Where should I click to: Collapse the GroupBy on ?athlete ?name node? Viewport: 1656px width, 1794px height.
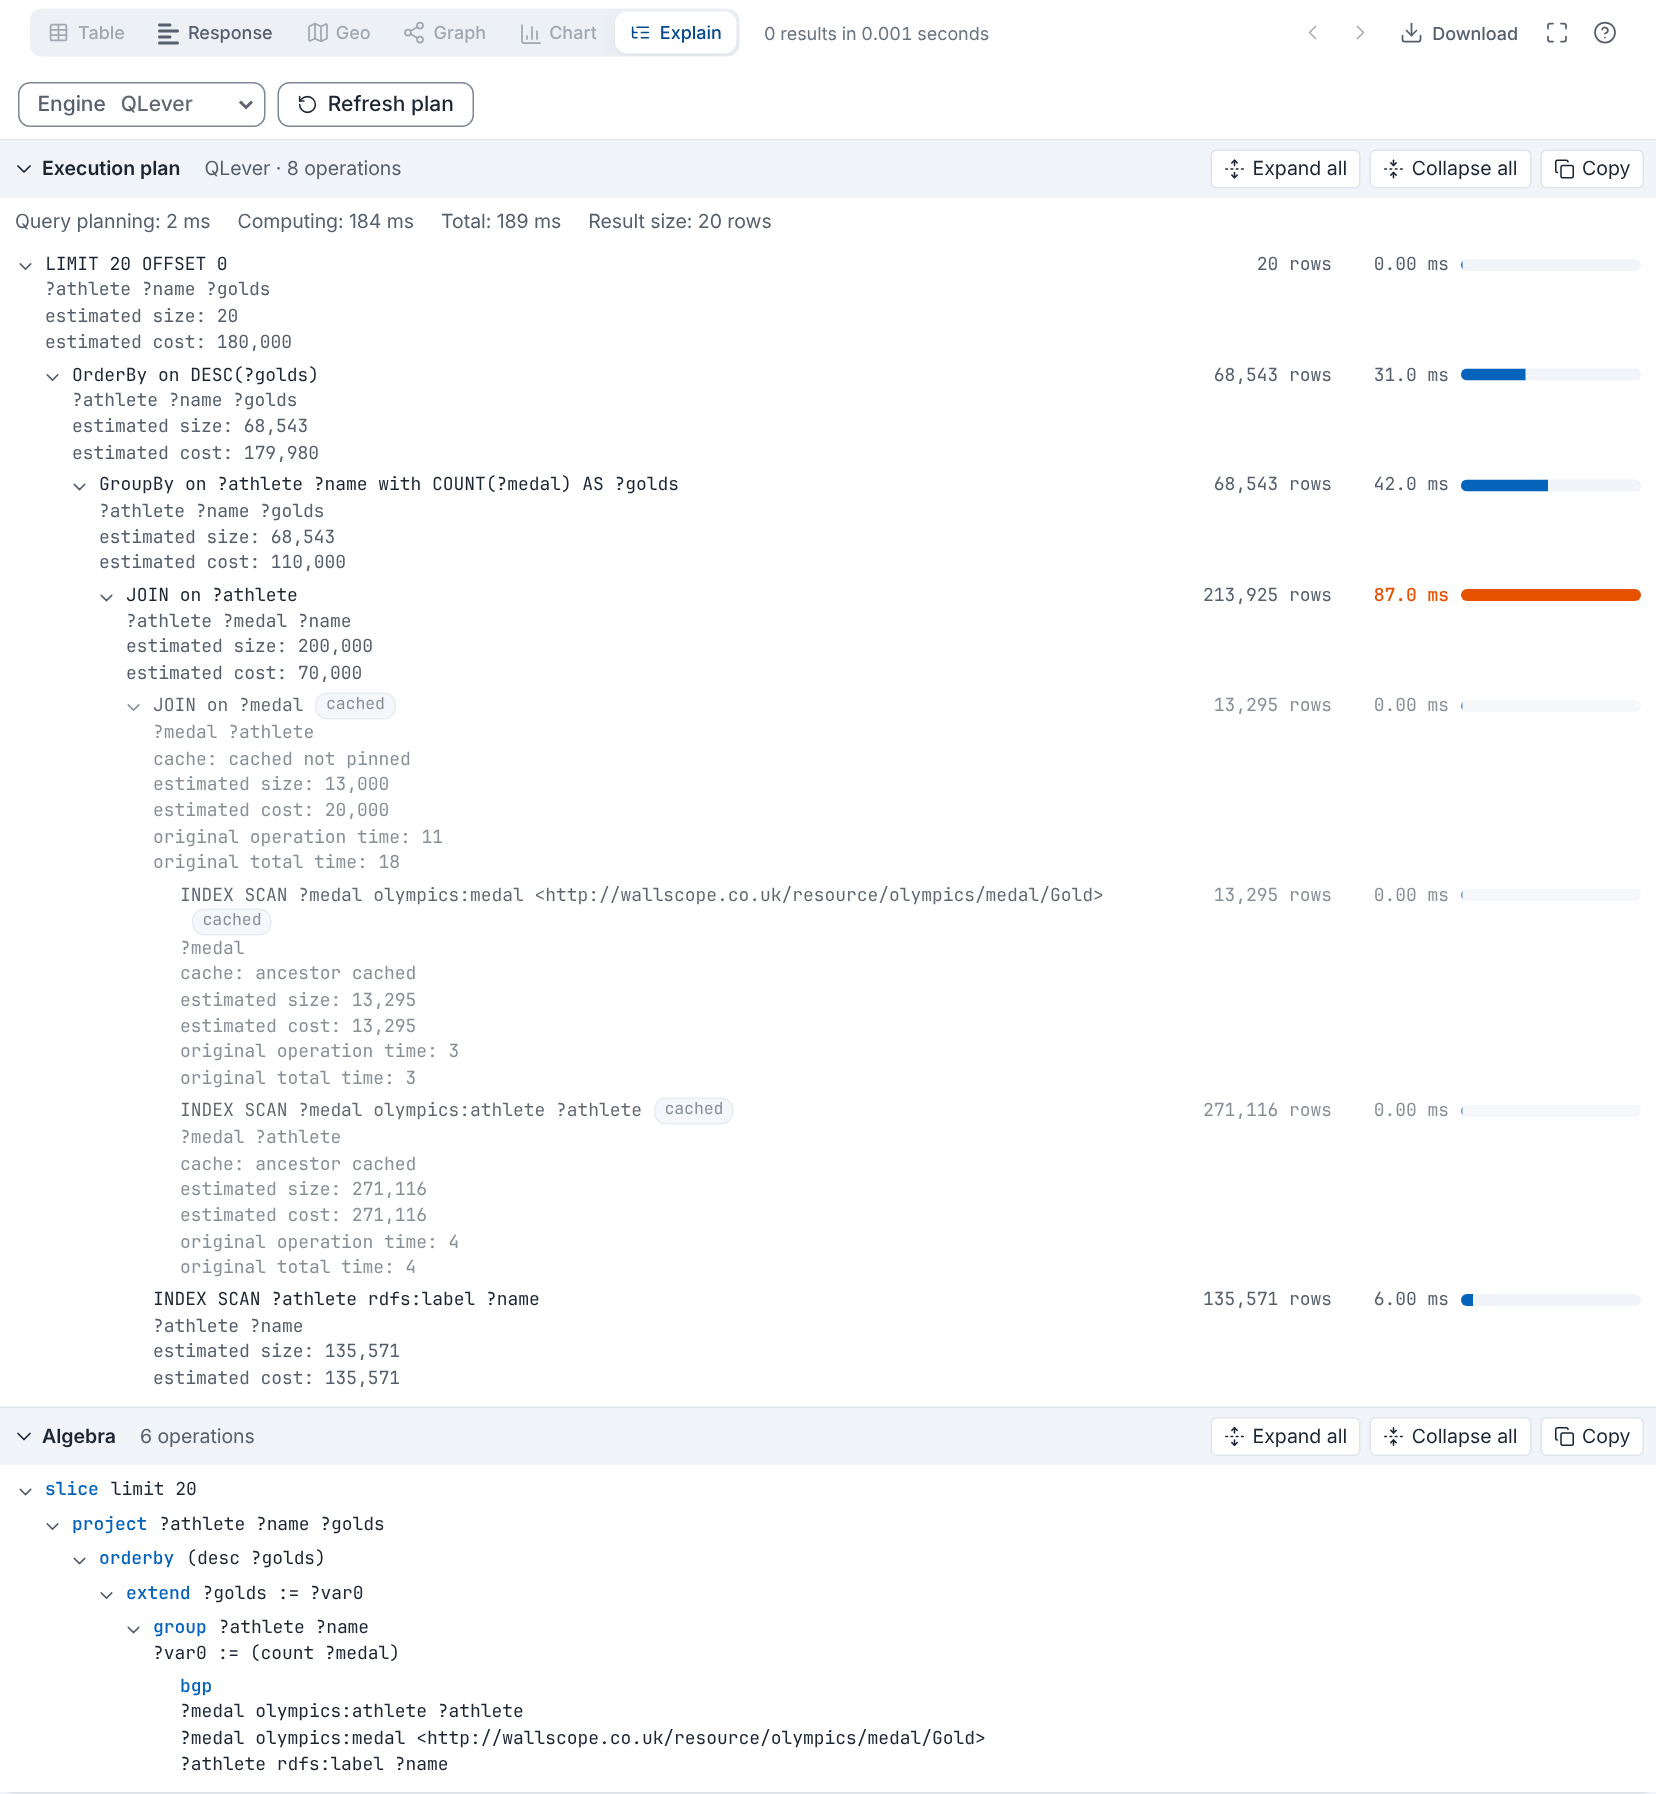pyautogui.click(x=80, y=486)
